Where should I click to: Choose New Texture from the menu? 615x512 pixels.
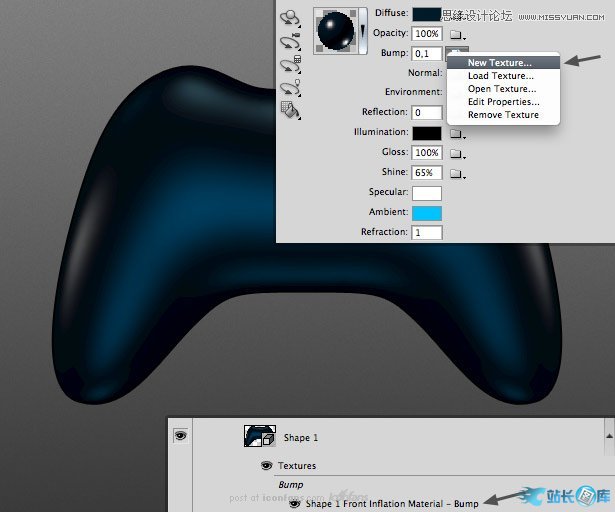click(x=500, y=63)
